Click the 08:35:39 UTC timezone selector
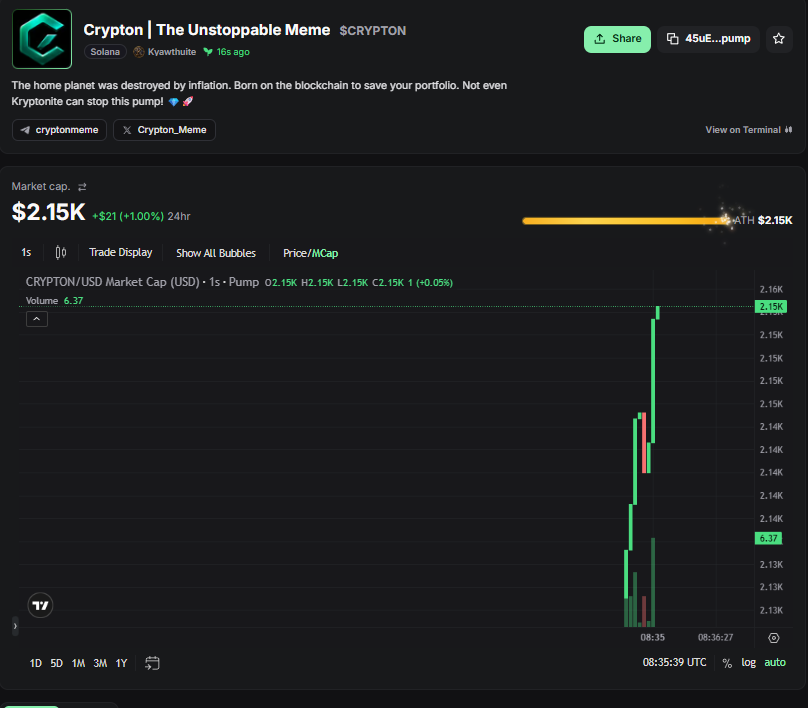Viewport: 808px width, 708px height. click(674, 663)
